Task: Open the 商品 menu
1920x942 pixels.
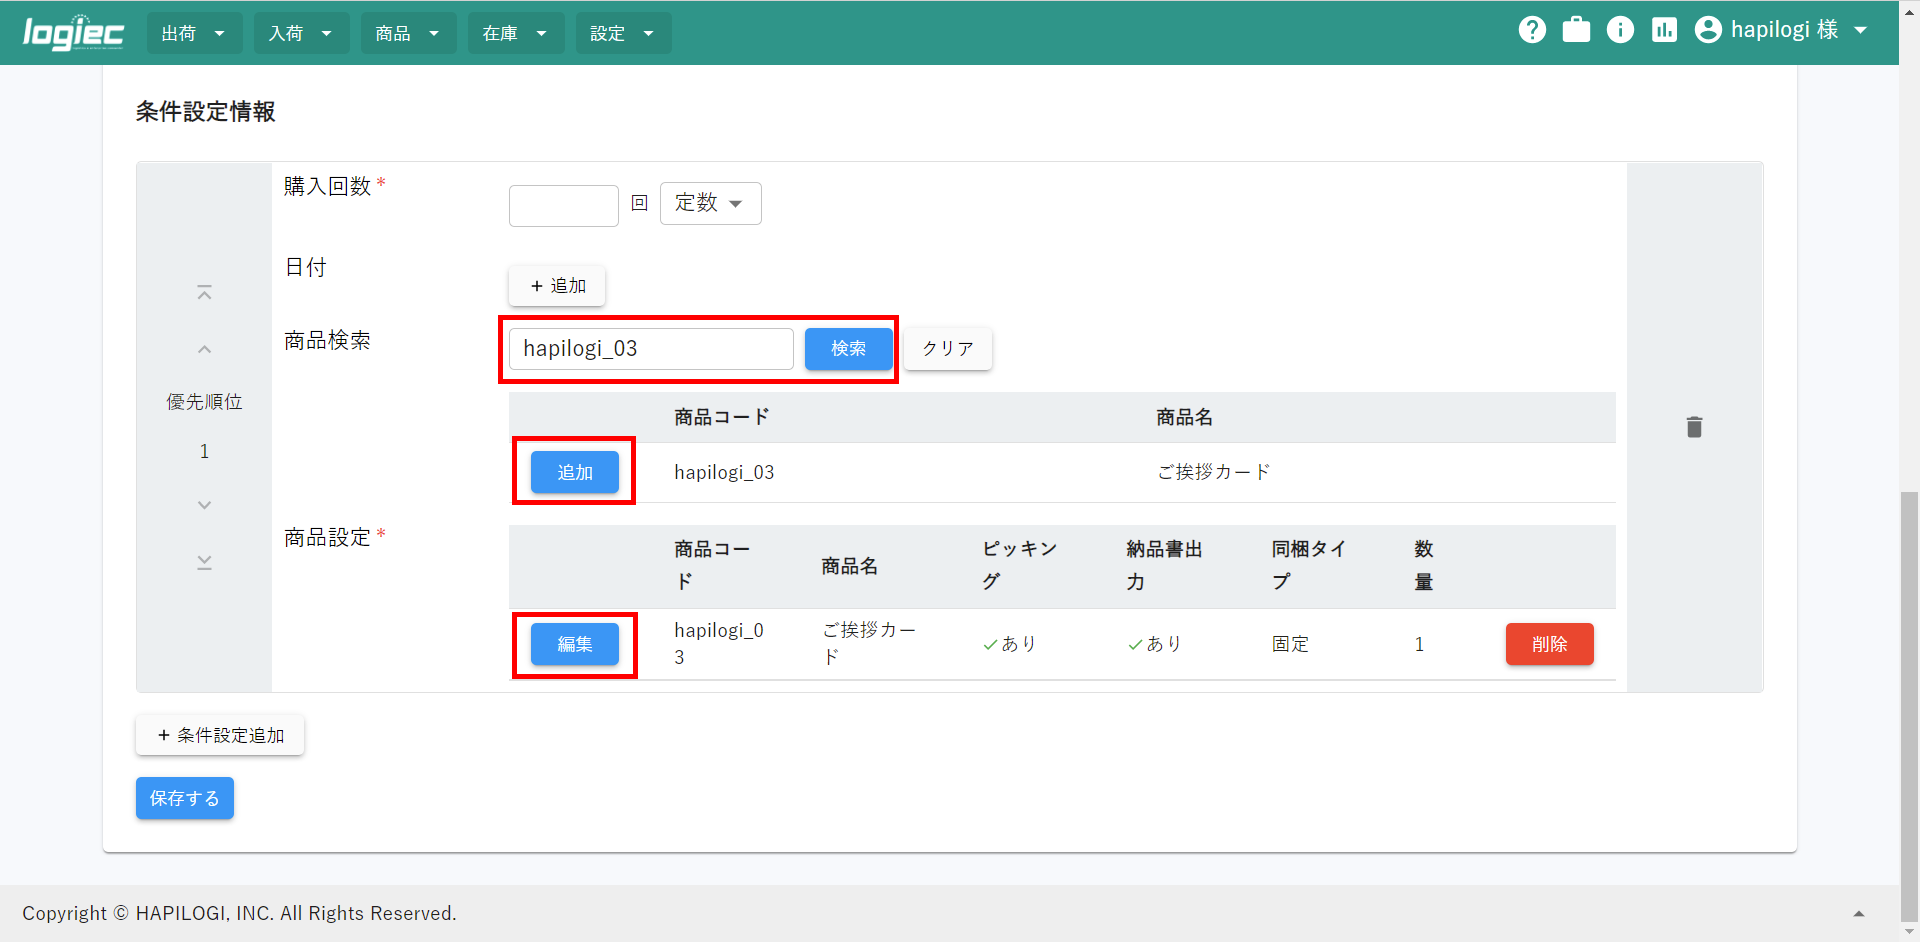Action: pos(408,33)
